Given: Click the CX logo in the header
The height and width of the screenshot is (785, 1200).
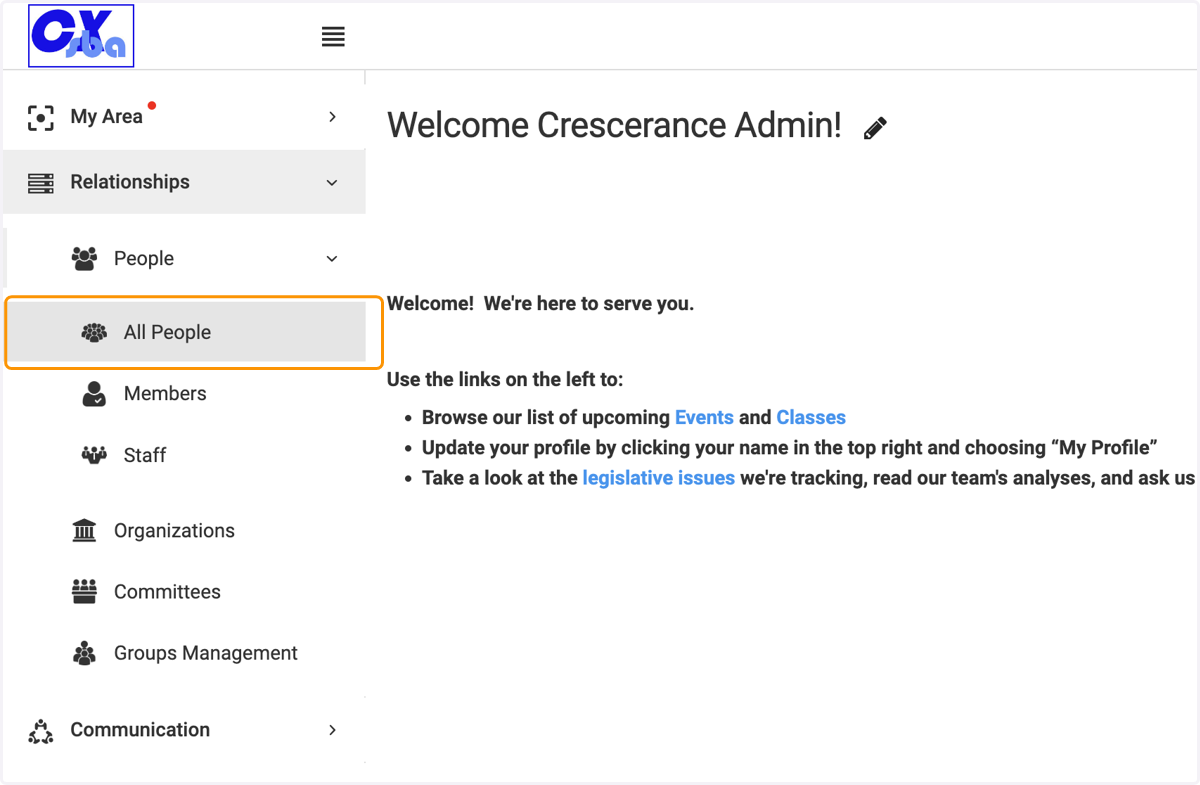Looking at the screenshot, I should coord(81,36).
